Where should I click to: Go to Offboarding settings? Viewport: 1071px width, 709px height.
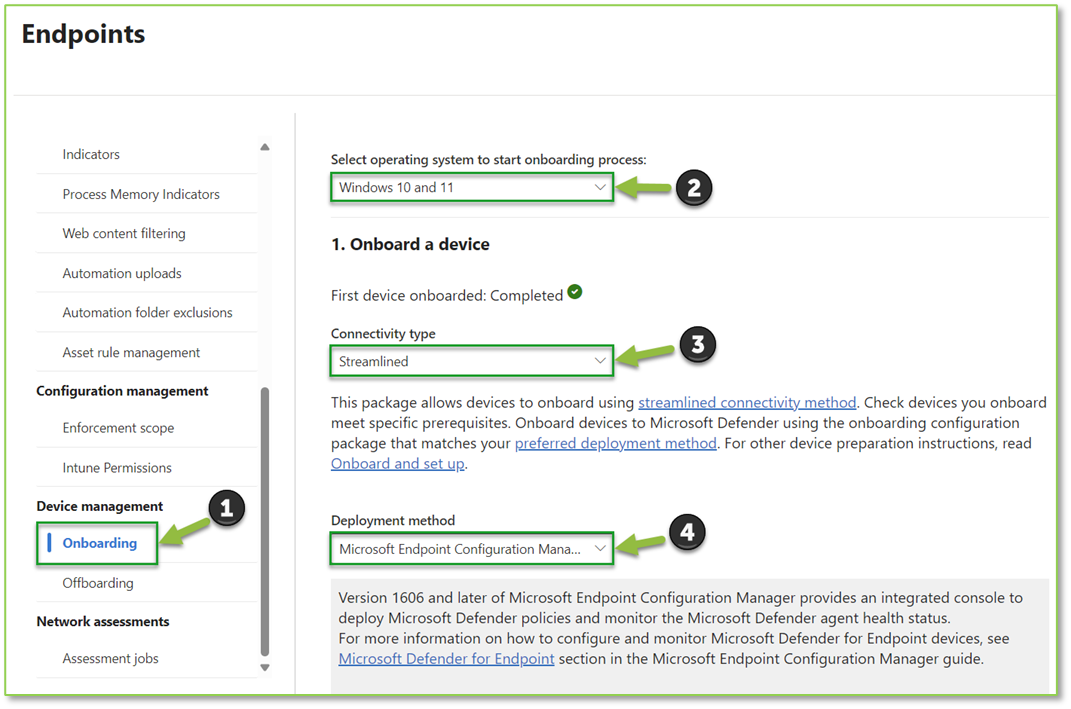coord(98,583)
